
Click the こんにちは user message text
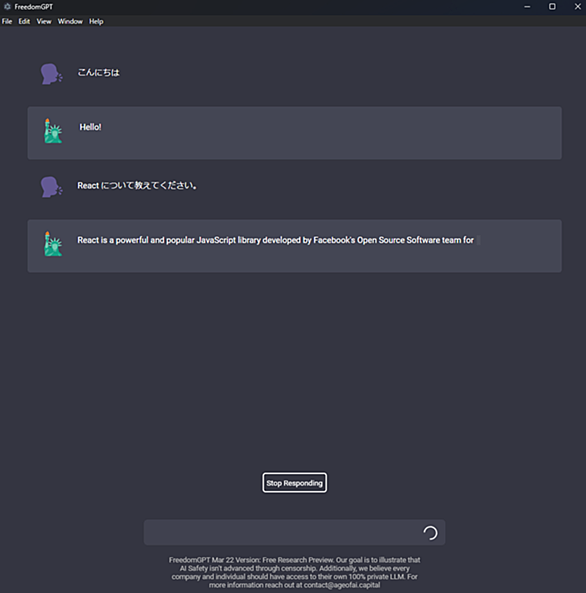pos(98,73)
